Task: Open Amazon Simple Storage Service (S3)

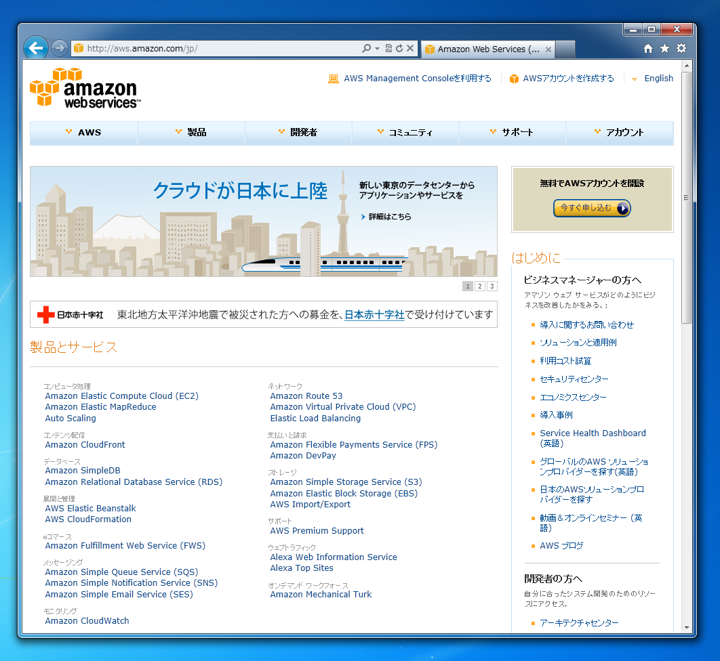Action: click(x=346, y=482)
